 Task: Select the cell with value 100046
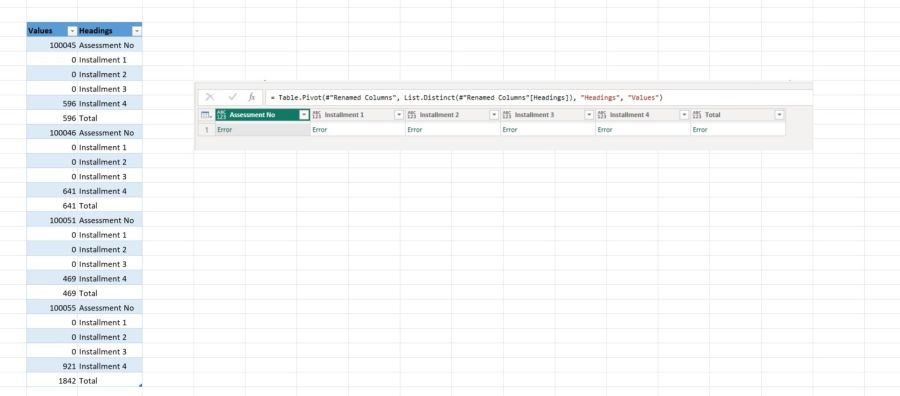pos(52,133)
